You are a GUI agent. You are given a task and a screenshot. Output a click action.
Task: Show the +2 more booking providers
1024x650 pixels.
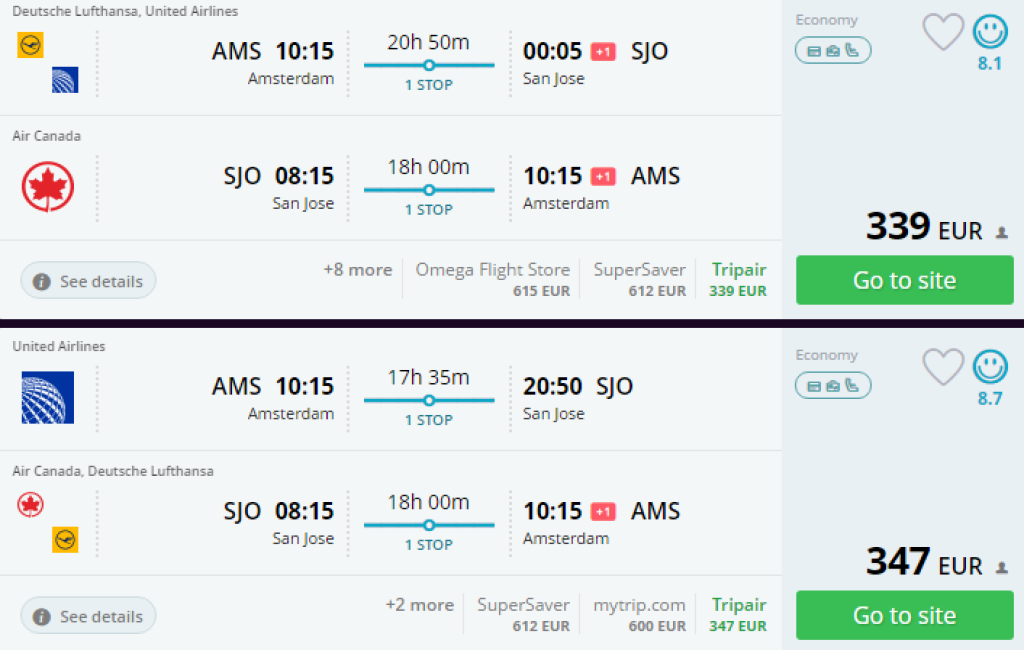(419, 605)
